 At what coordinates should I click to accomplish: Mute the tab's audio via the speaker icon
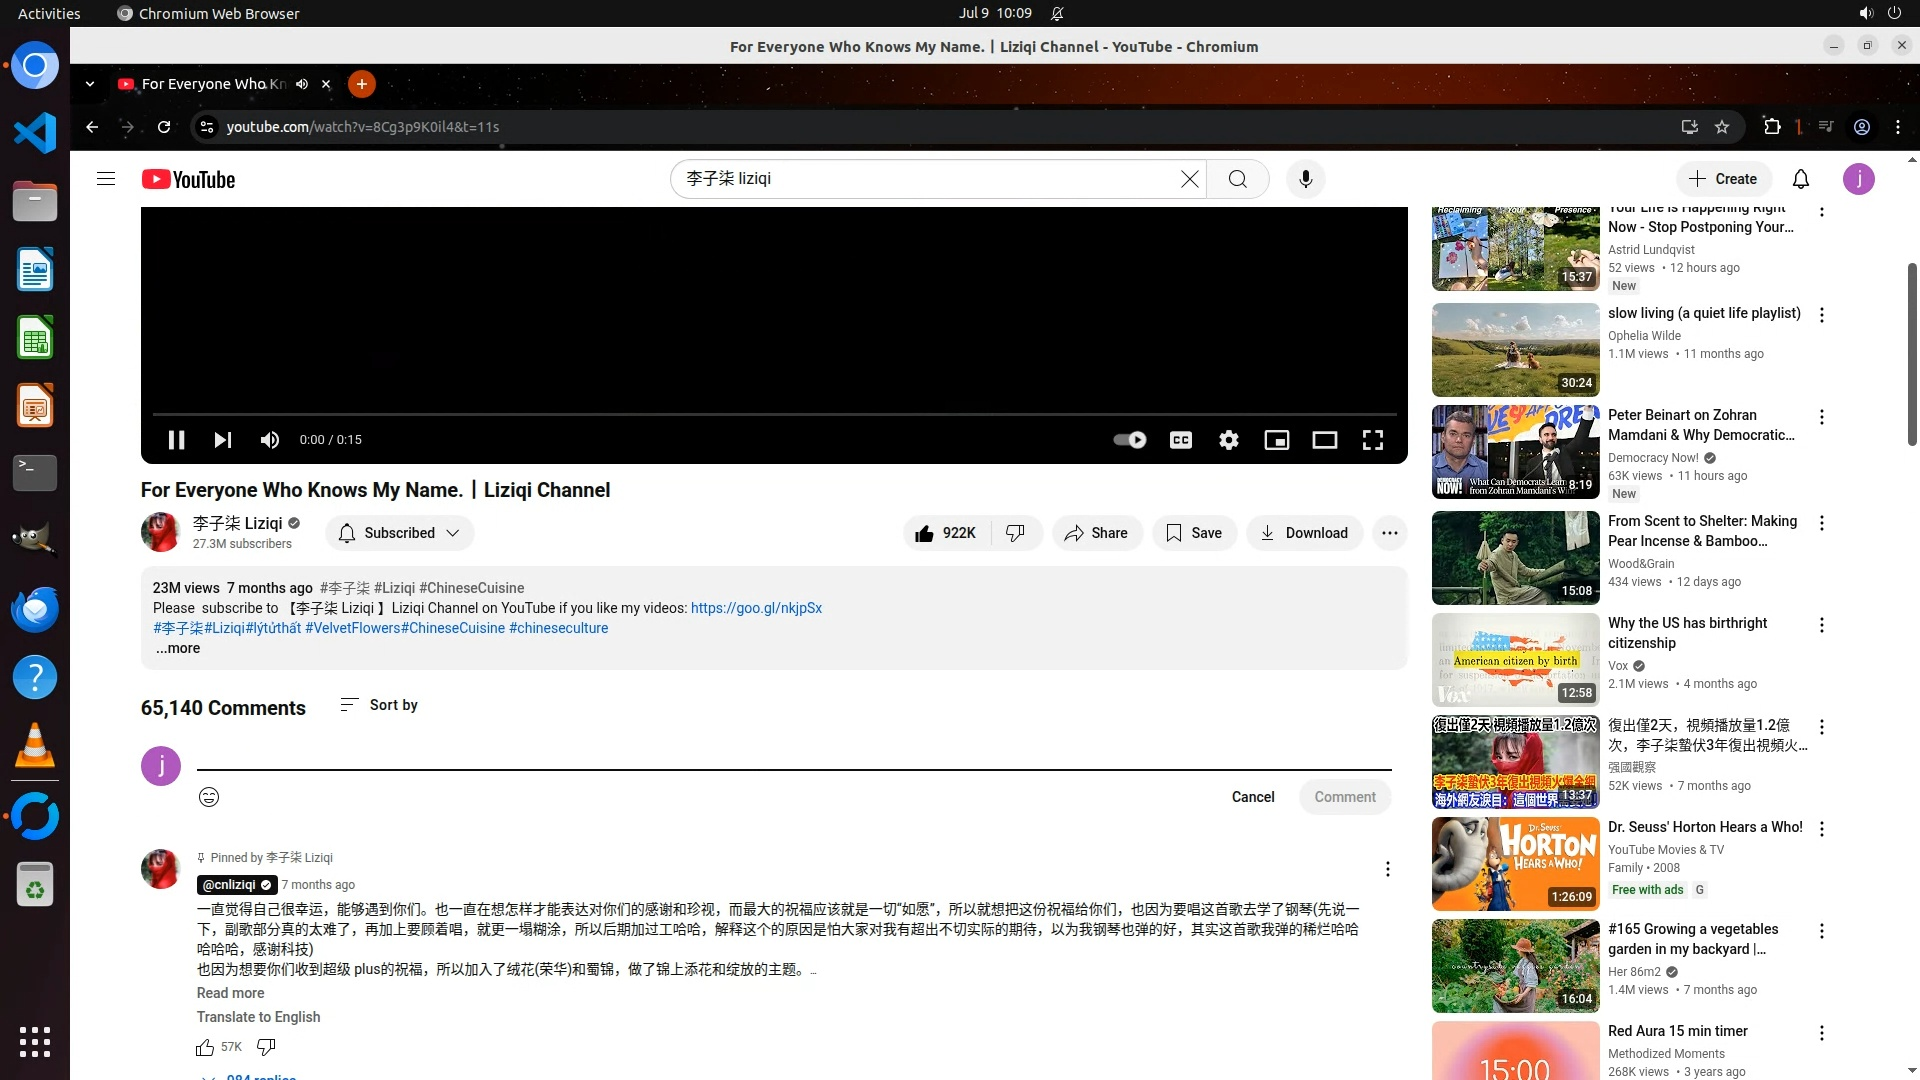[302, 84]
